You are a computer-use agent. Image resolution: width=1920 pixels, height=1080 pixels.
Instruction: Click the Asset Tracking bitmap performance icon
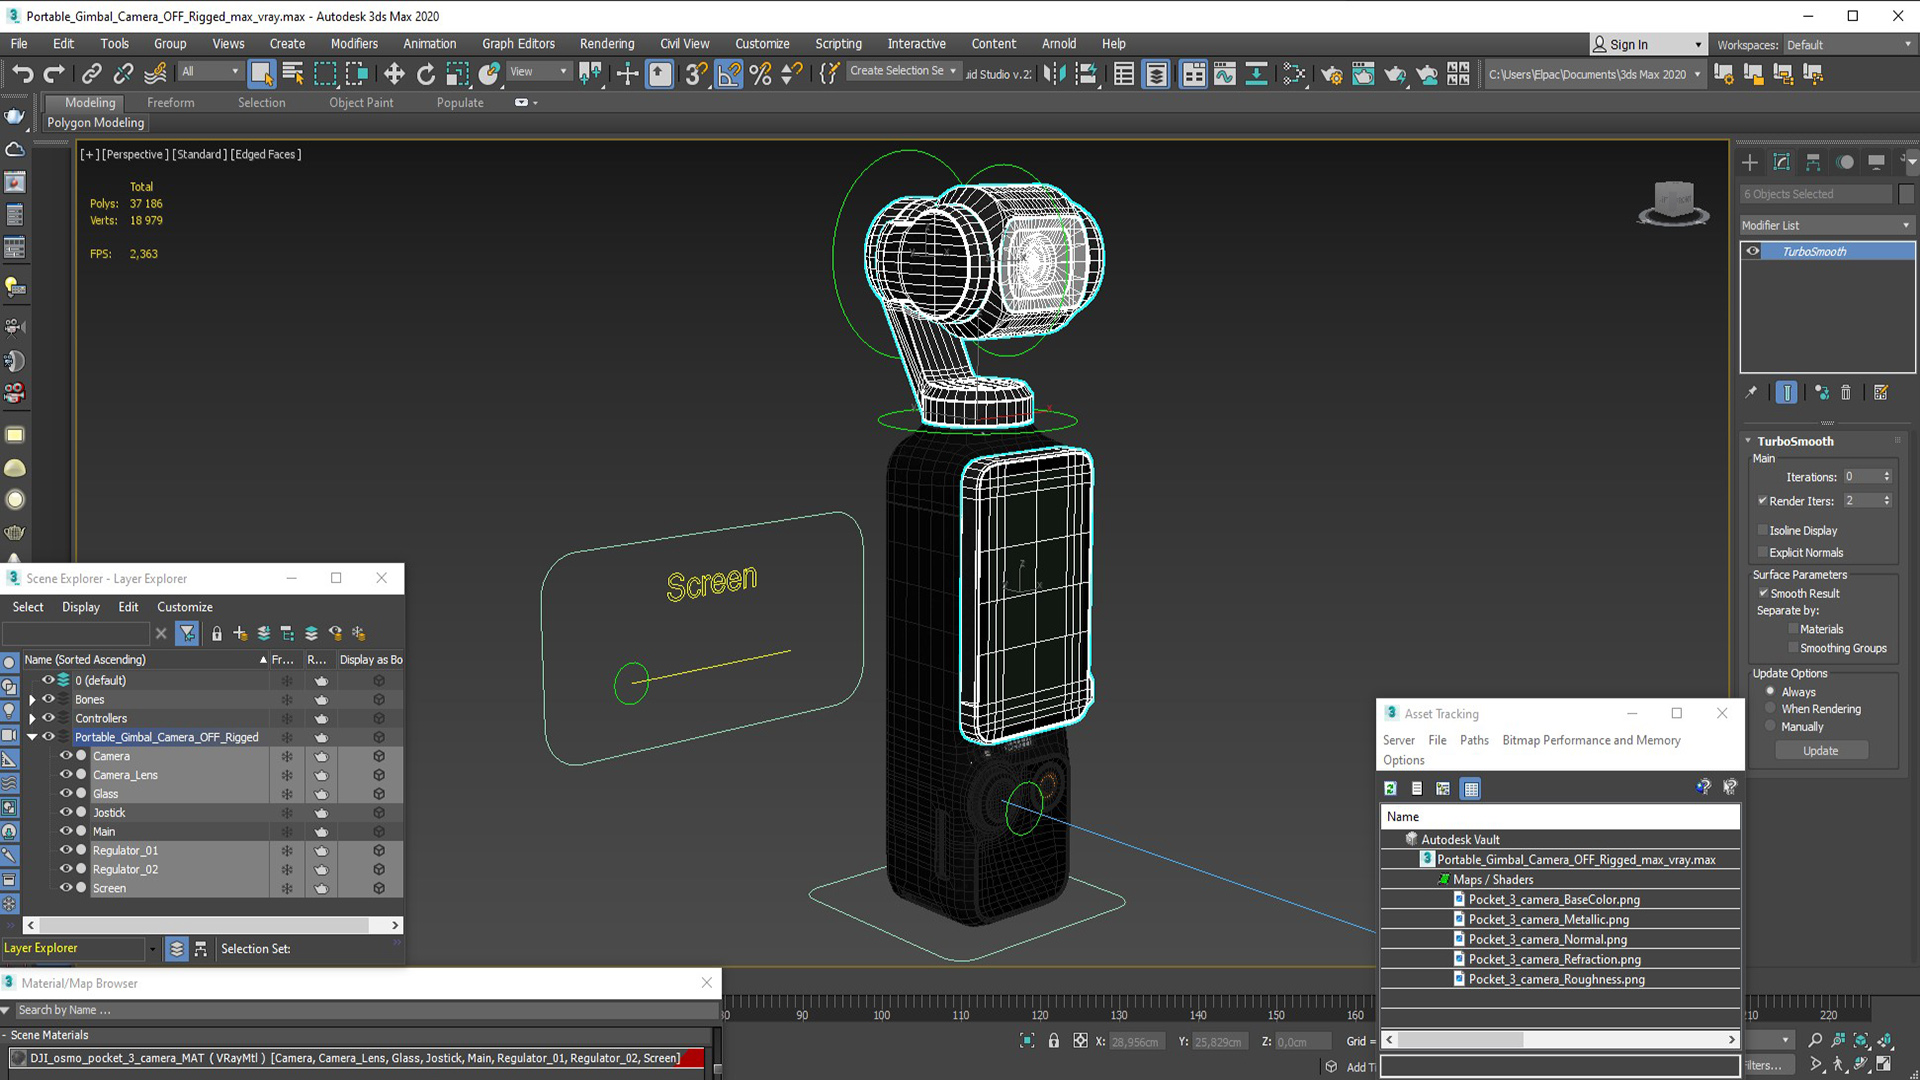(1443, 787)
